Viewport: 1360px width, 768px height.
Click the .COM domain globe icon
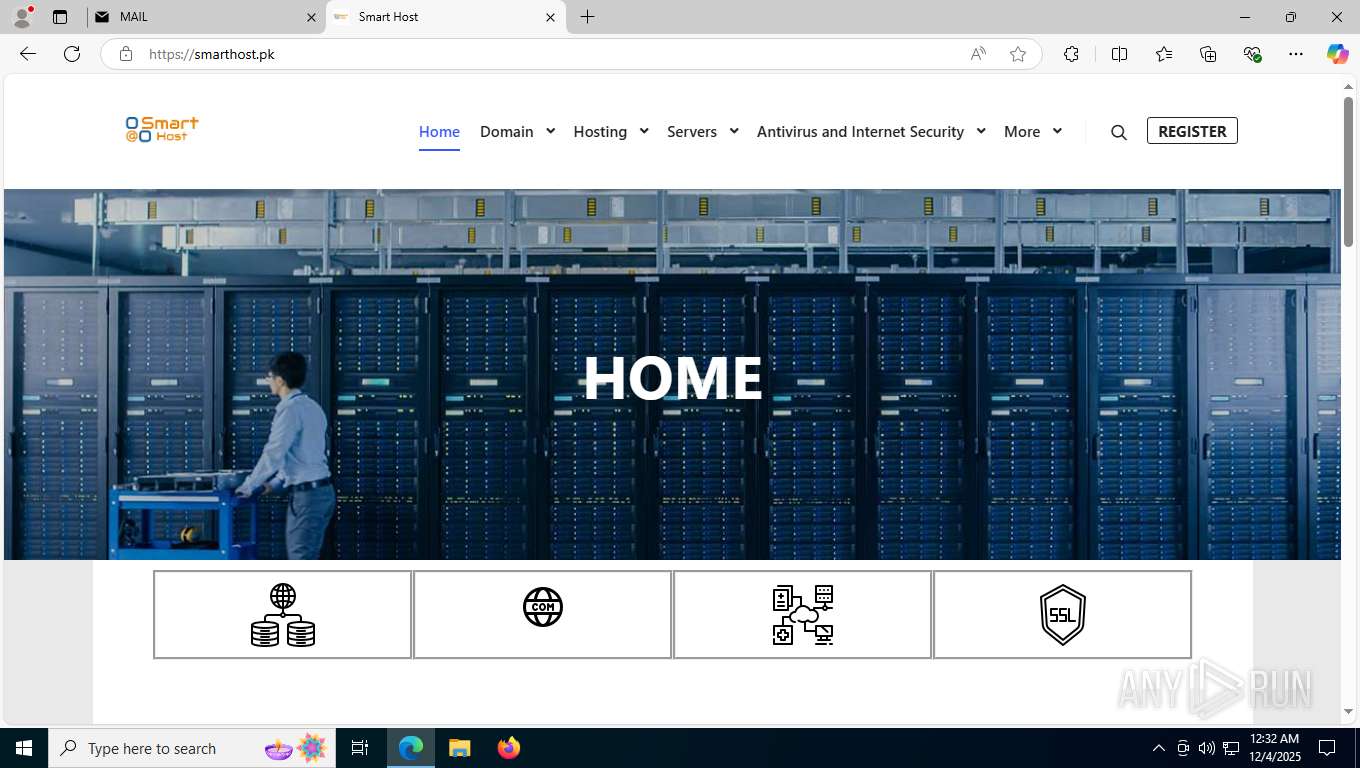(543, 607)
